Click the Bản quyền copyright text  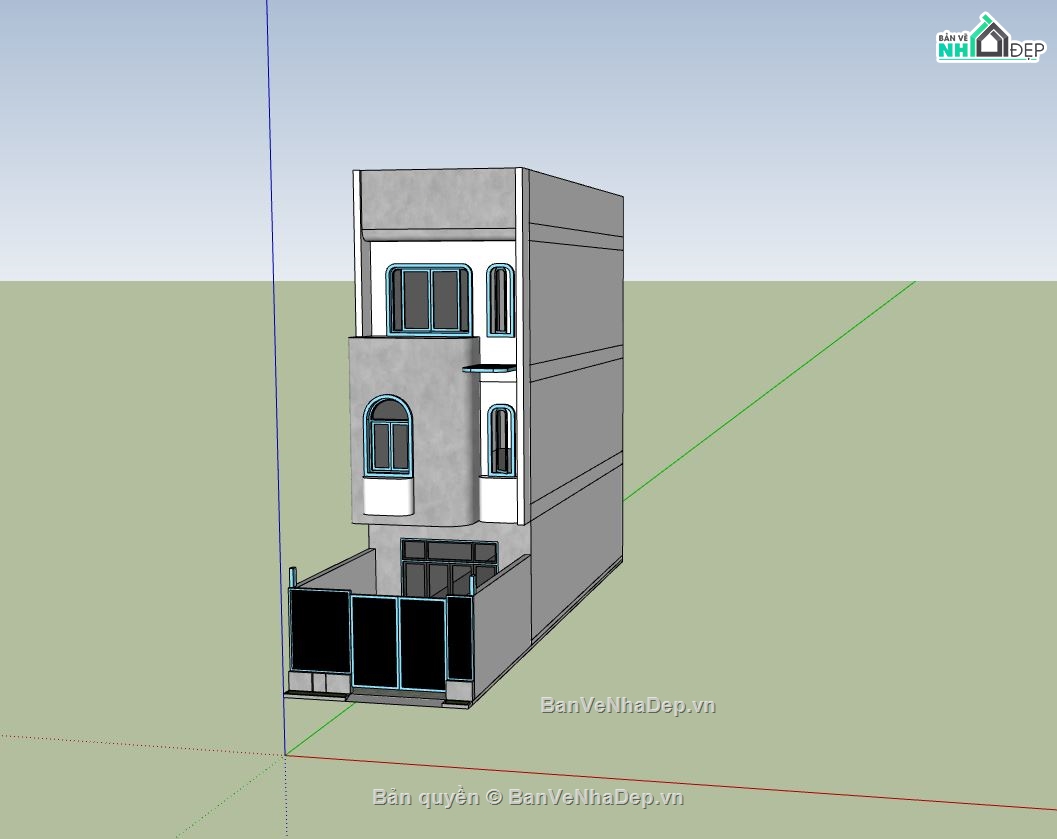[x=528, y=797]
